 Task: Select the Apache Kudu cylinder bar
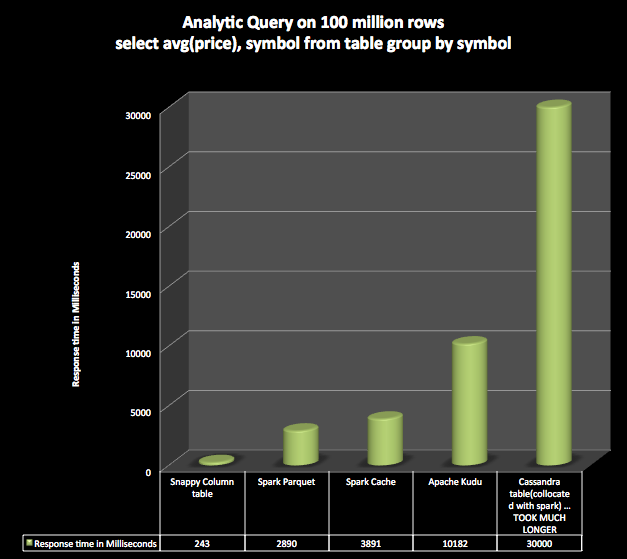[469, 401]
